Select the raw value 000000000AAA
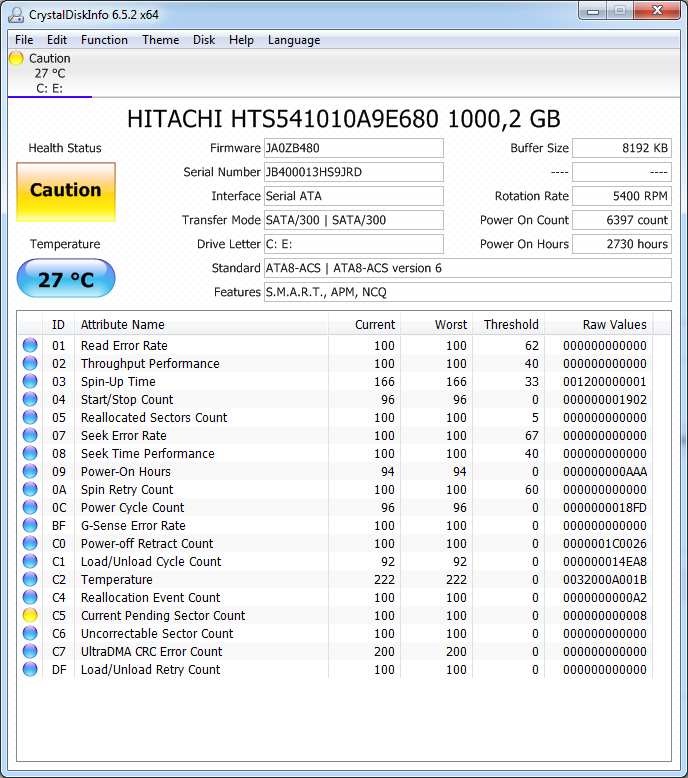The width and height of the screenshot is (688, 778). 605,471
